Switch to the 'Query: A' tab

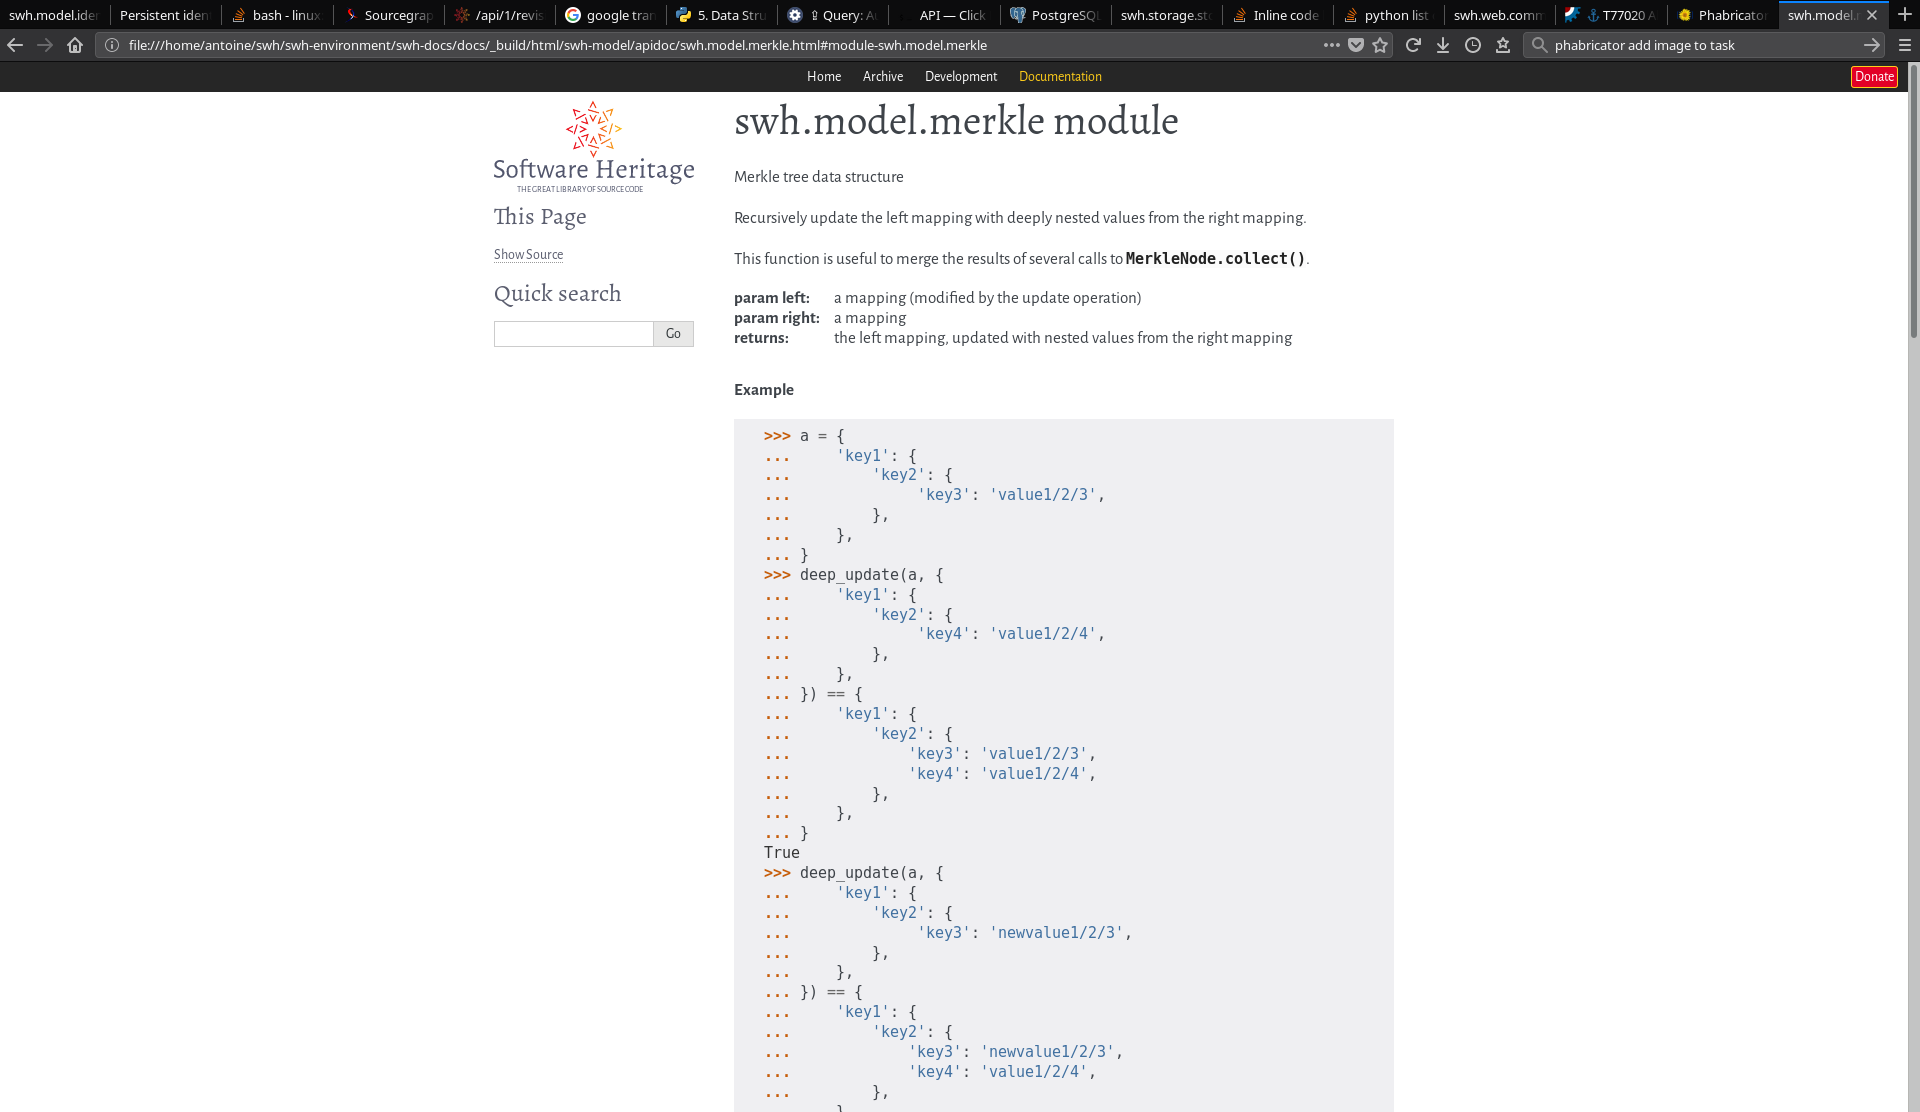(833, 15)
